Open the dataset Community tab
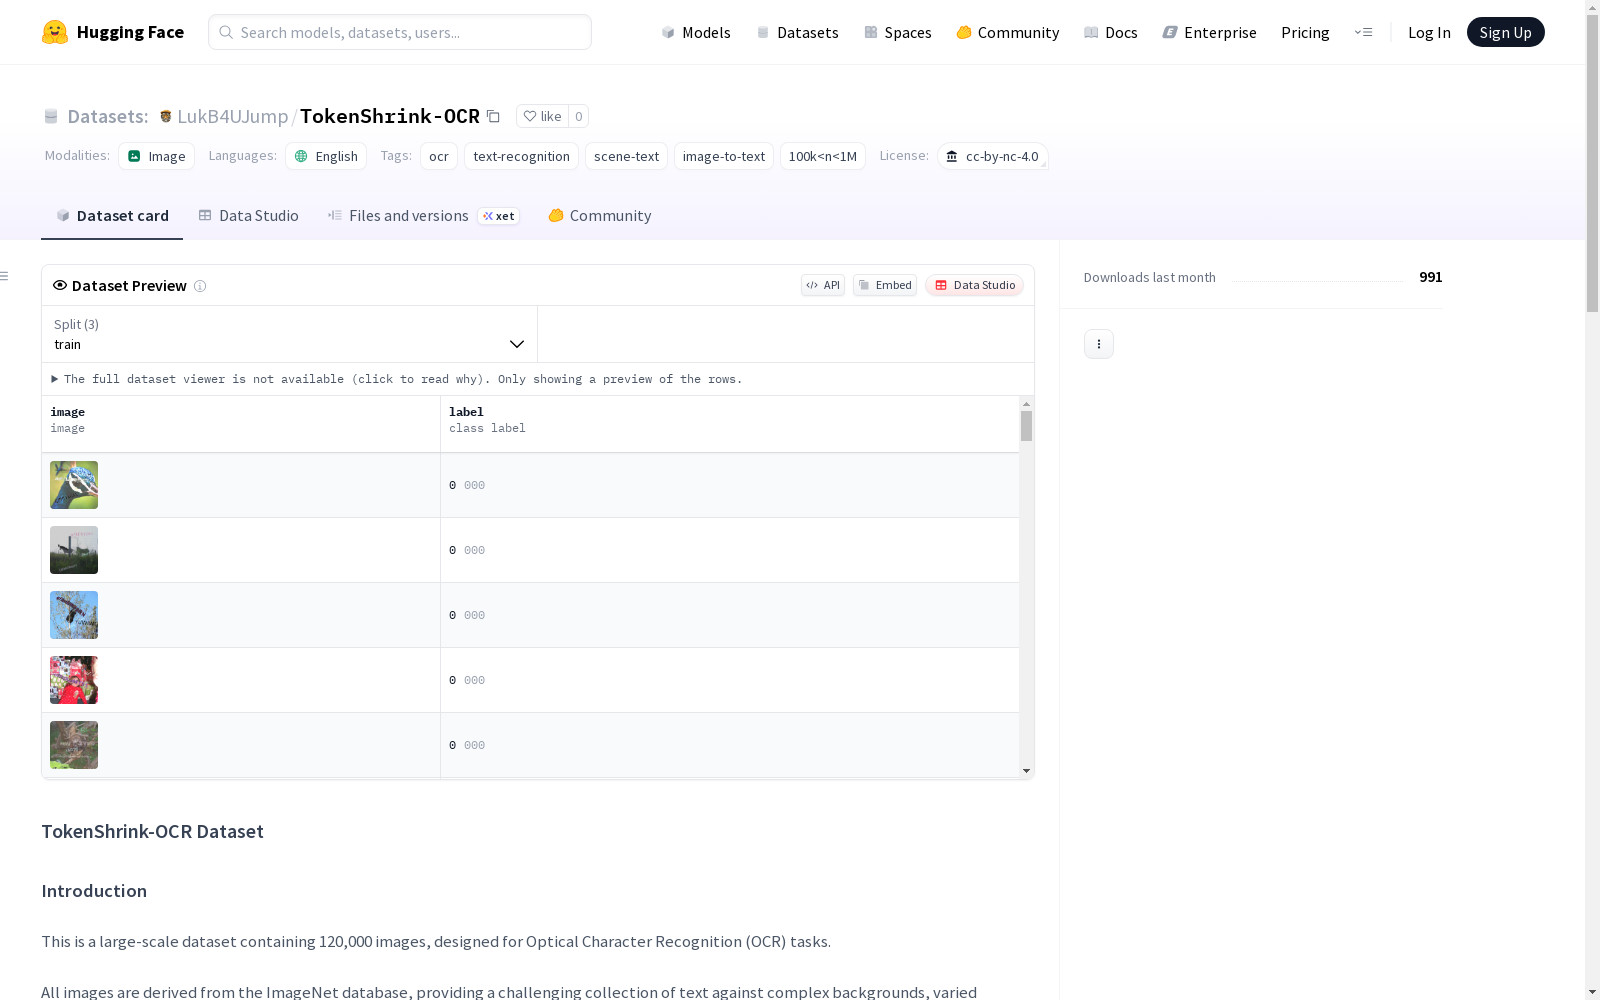1600x1000 pixels. point(600,216)
